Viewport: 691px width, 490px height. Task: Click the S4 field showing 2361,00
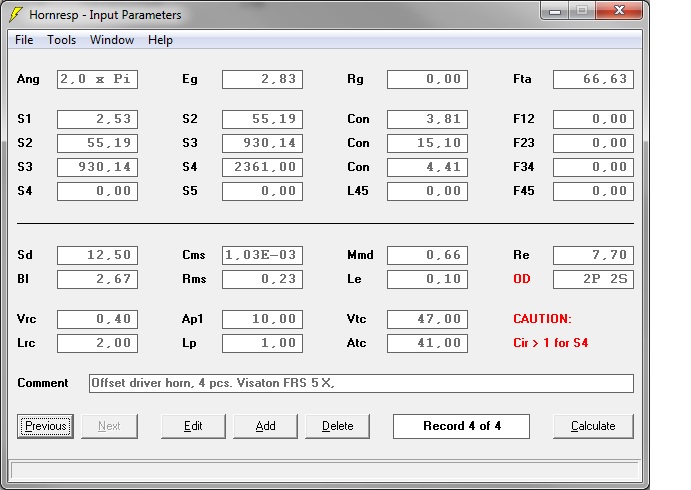(262, 167)
